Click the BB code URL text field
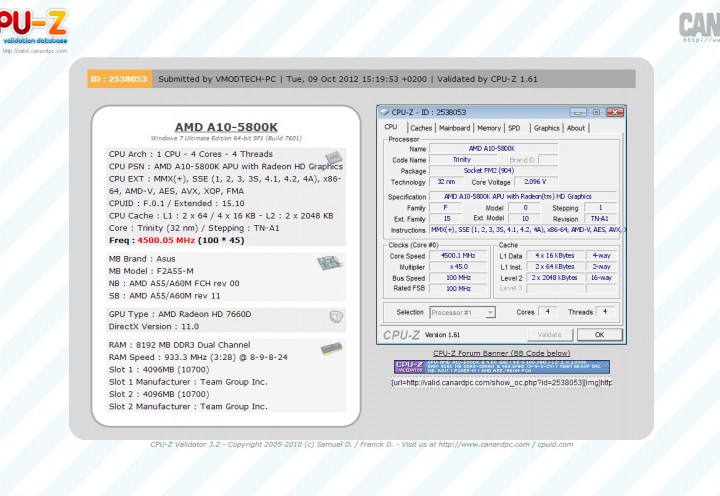This screenshot has height=496, width=720. (501, 383)
